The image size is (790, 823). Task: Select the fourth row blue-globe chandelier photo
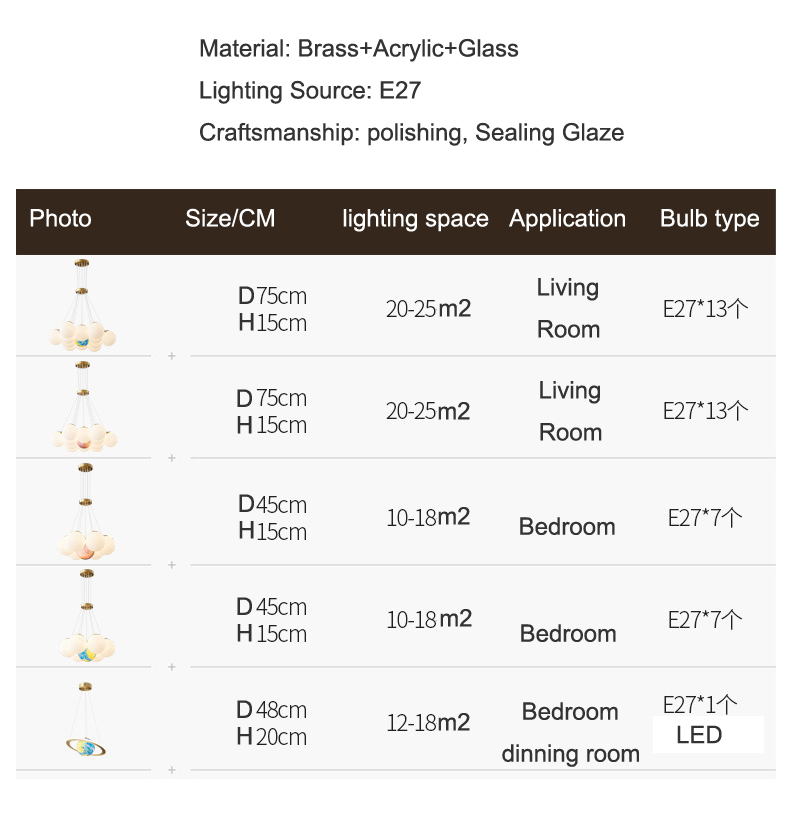(x=87, y=616)
